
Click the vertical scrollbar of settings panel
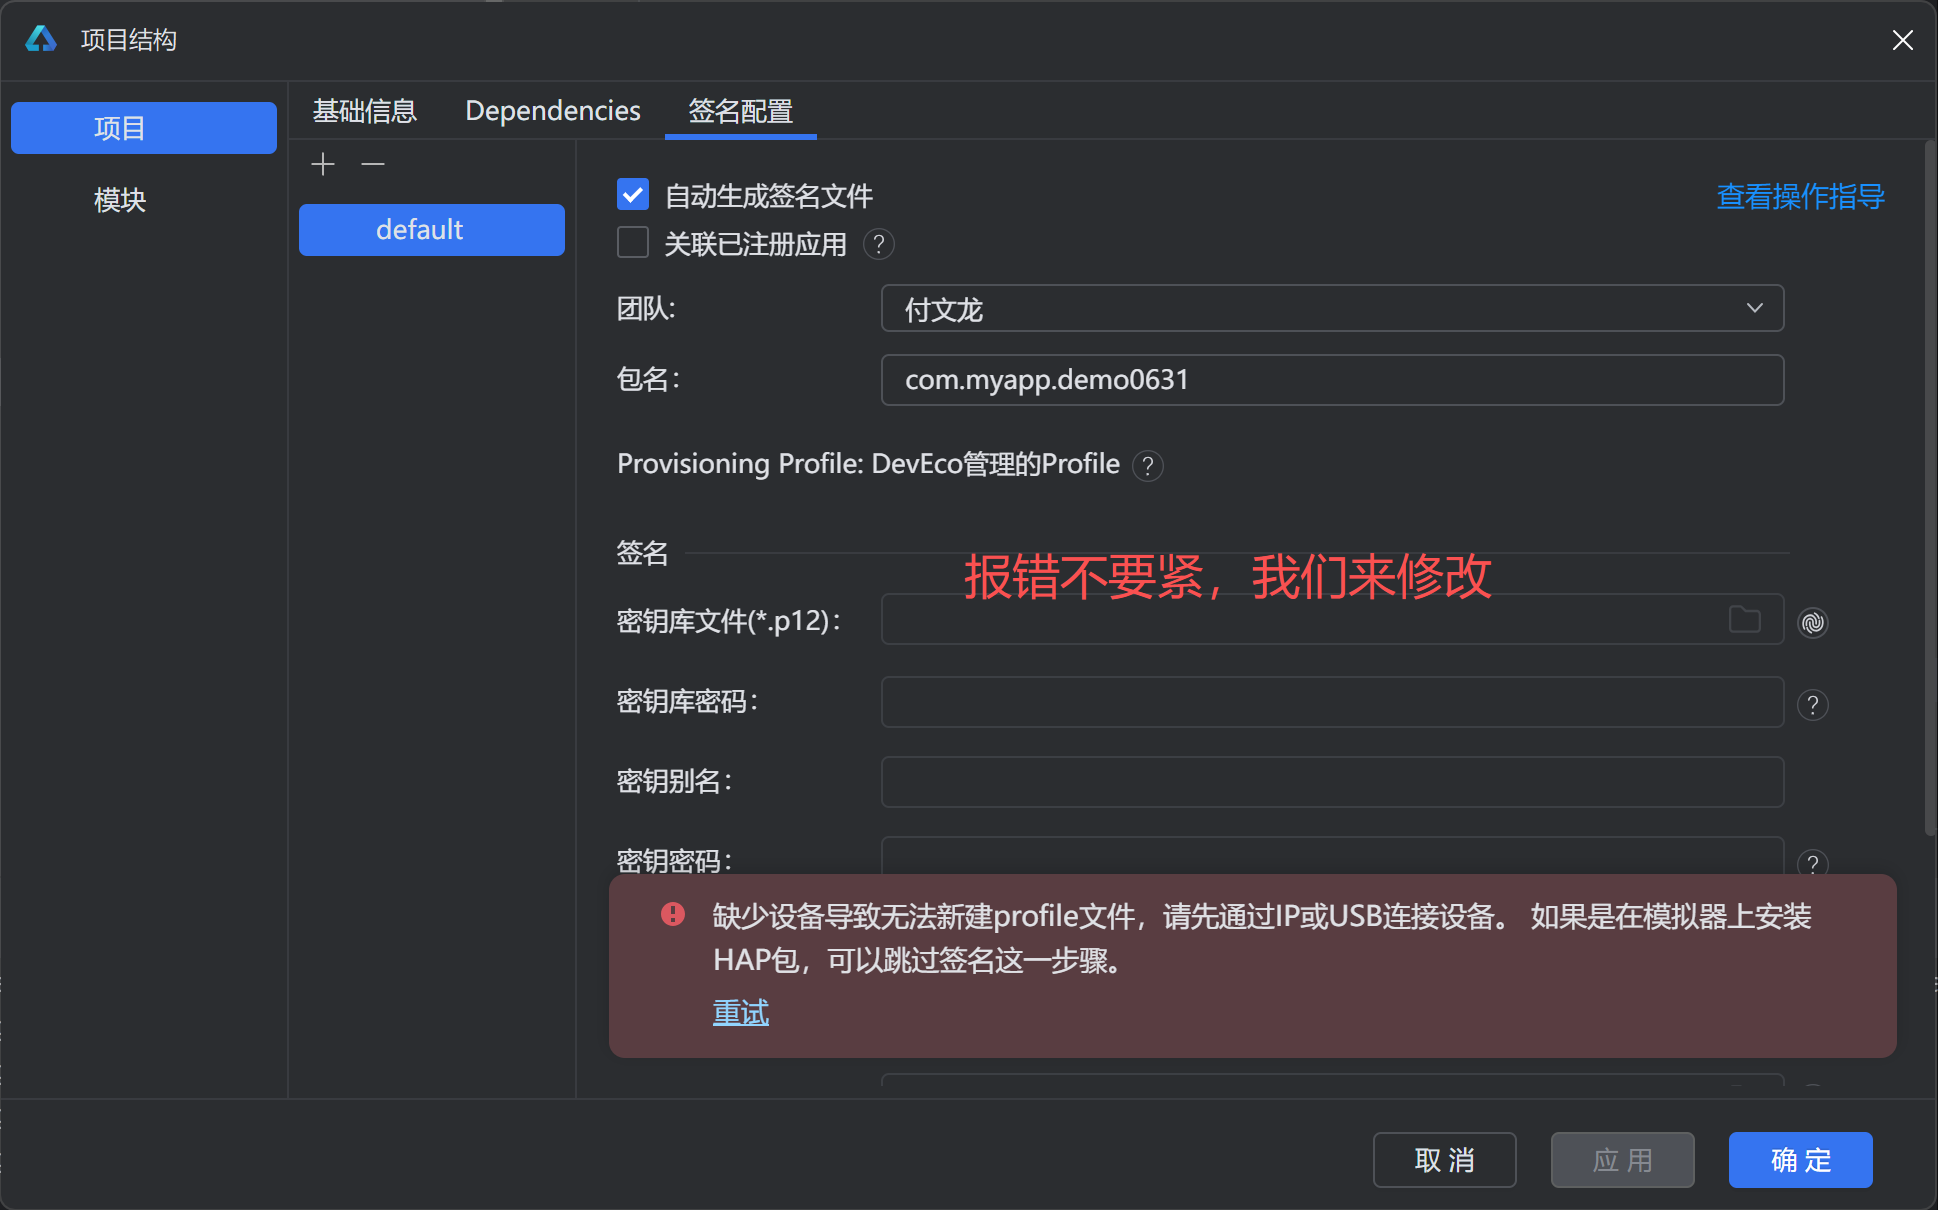click(x=1930, y=488)
